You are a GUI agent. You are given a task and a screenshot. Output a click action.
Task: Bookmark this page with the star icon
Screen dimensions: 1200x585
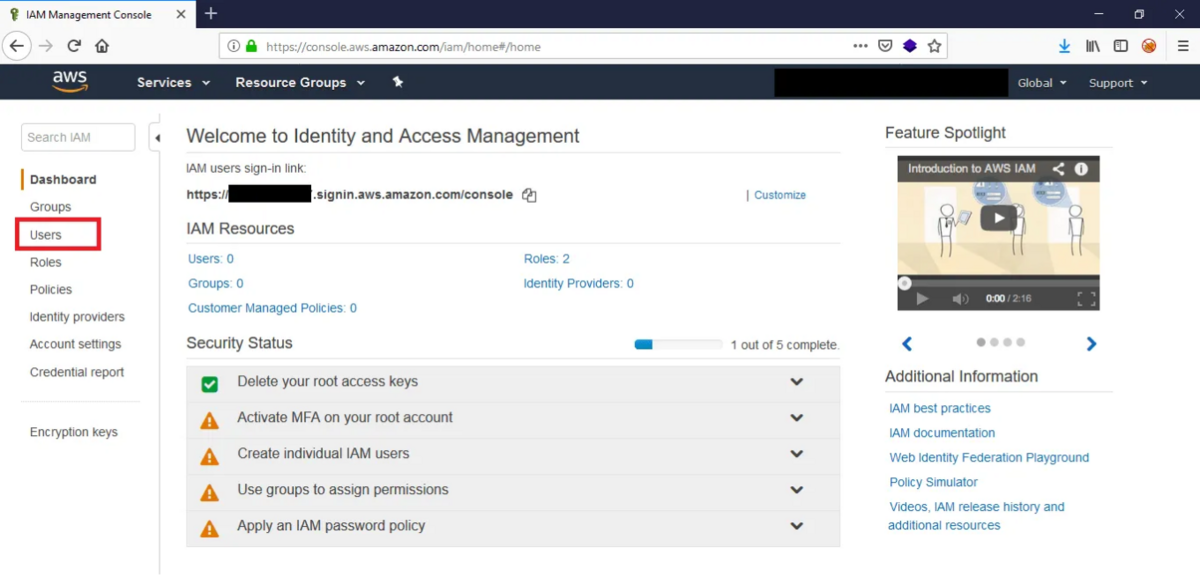tap(934, 46)
